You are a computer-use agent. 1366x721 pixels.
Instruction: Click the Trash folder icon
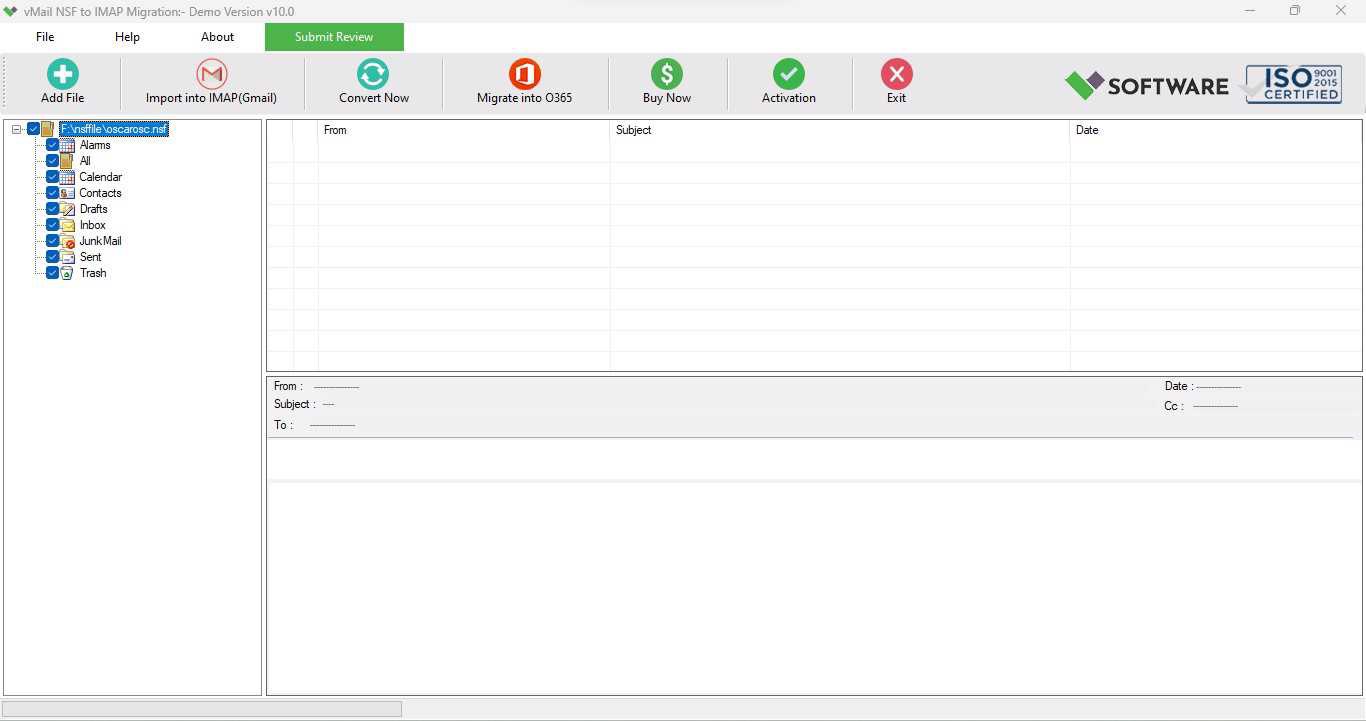[67, 273]
